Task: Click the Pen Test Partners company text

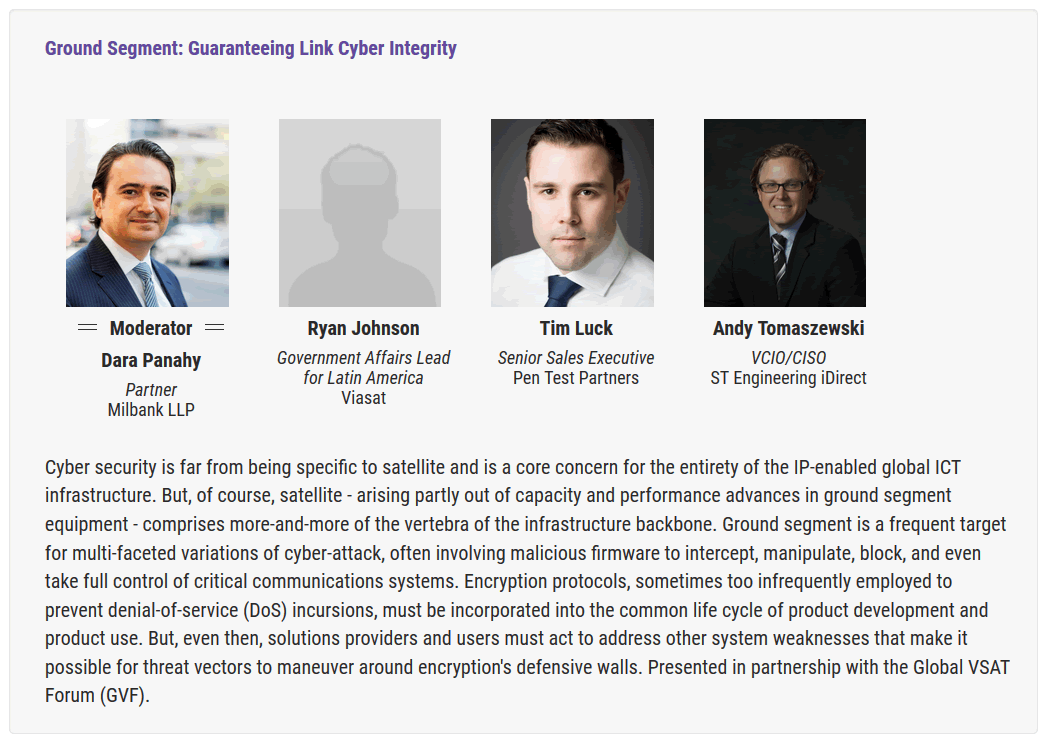Action: tap(576, 378)
